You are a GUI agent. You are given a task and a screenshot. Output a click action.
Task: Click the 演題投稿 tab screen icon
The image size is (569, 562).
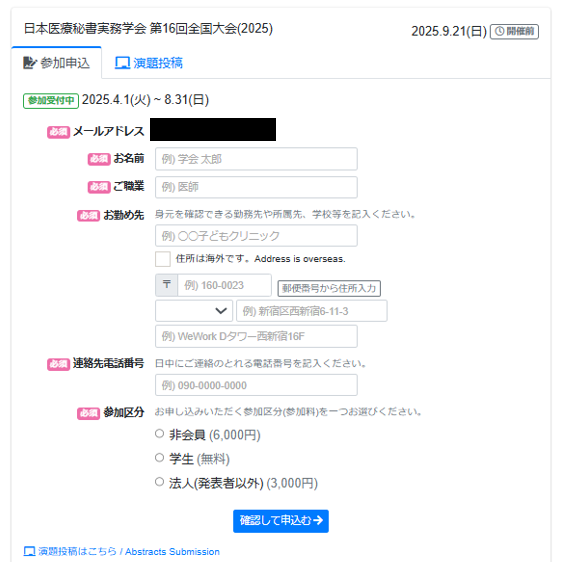(x=122, y=63)
